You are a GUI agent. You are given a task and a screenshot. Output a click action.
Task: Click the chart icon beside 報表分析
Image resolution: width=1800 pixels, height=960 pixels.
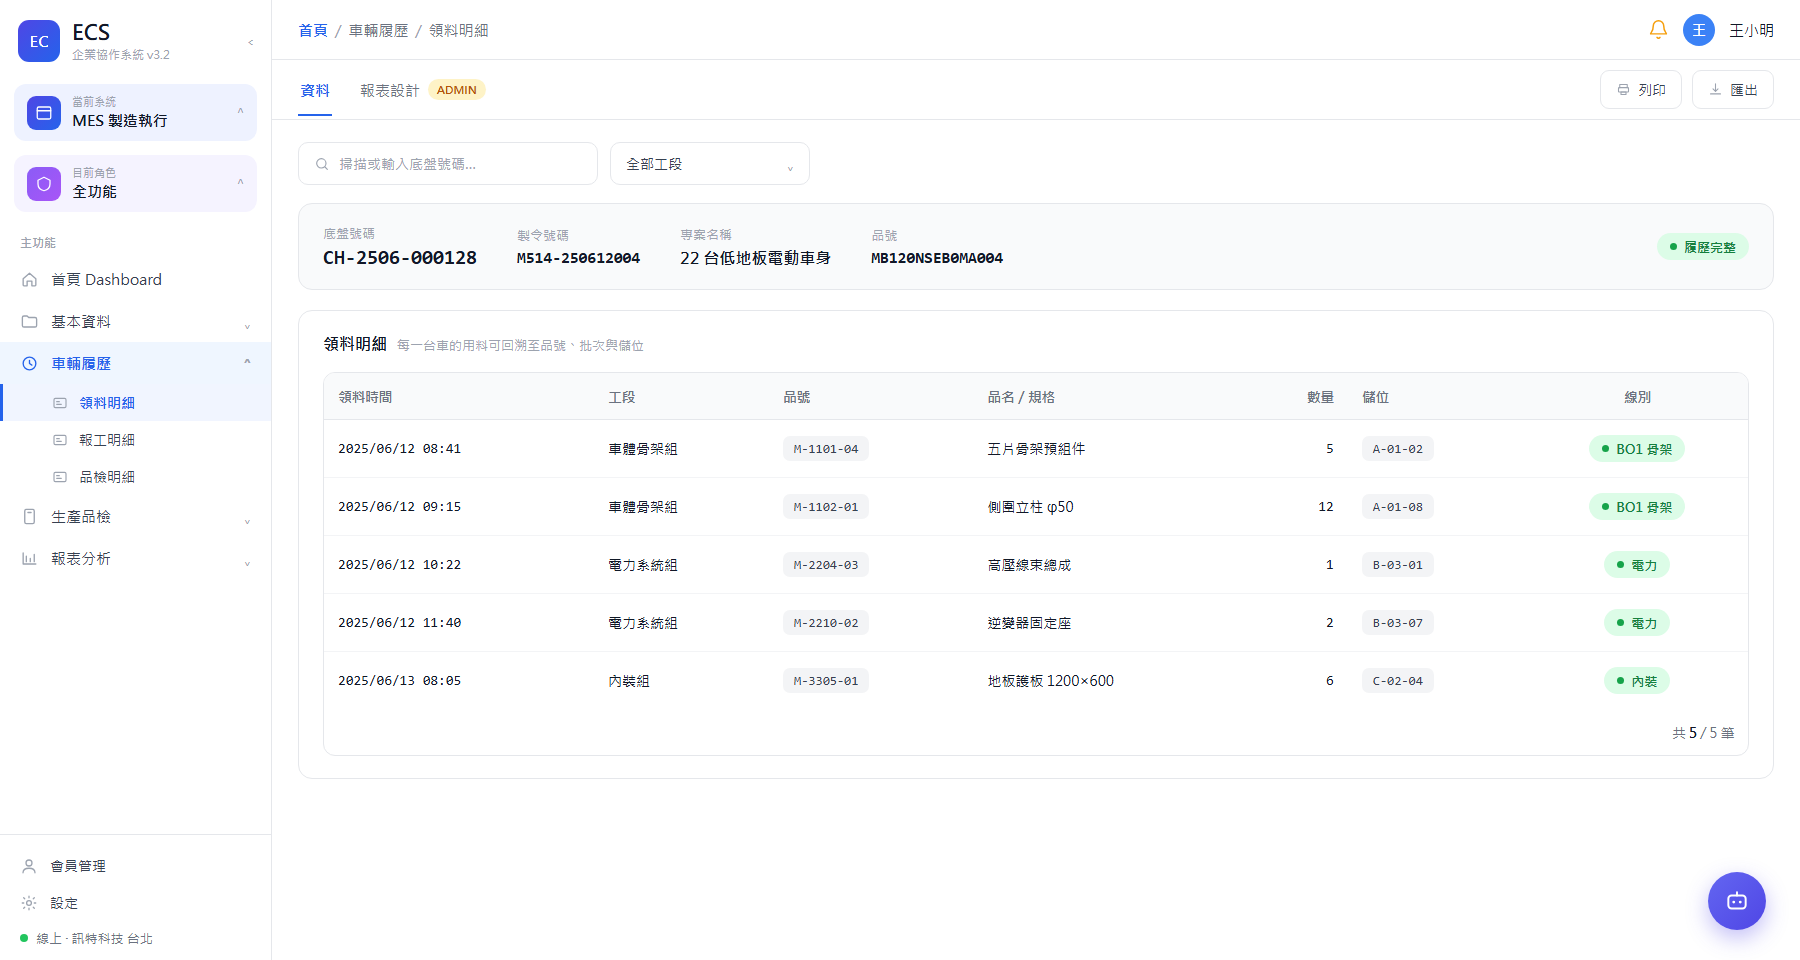click(x=30, y=559)
